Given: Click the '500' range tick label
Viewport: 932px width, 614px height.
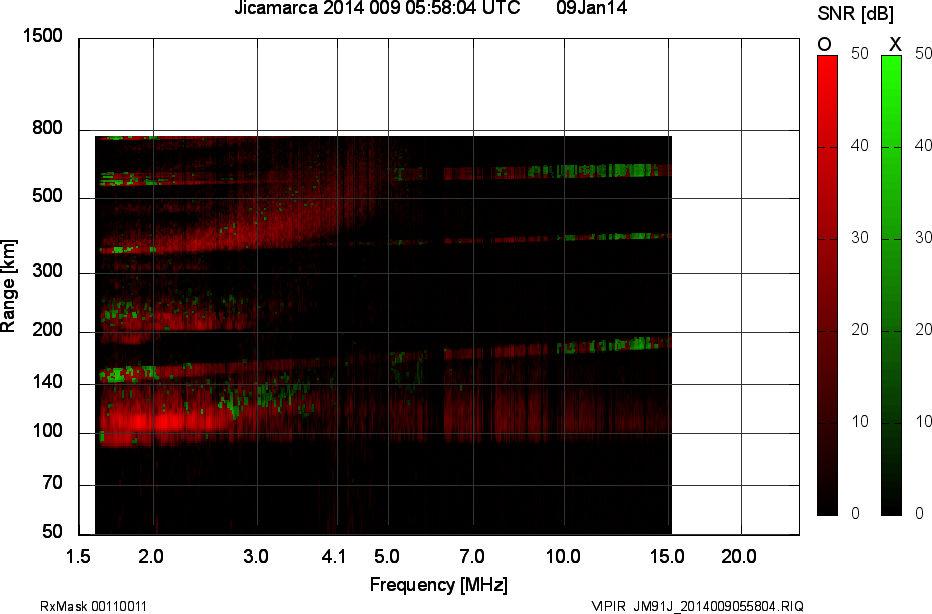Looking at the screenshot, I should point(48,196).
